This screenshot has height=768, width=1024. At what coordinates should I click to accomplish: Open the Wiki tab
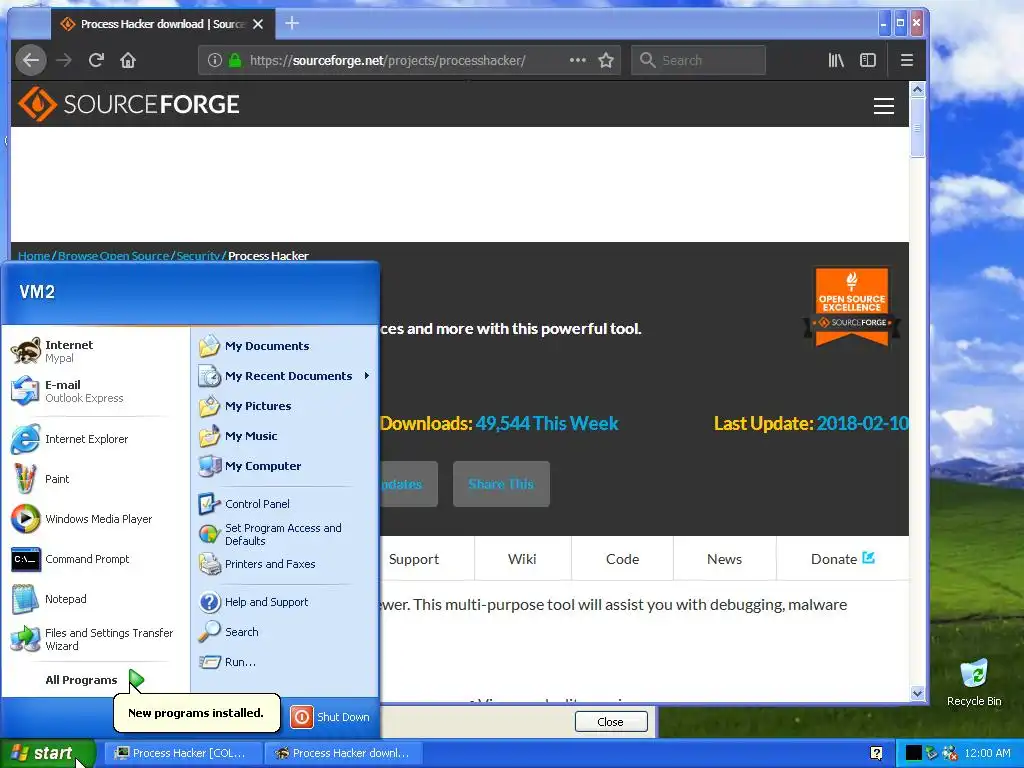(522, 559)
